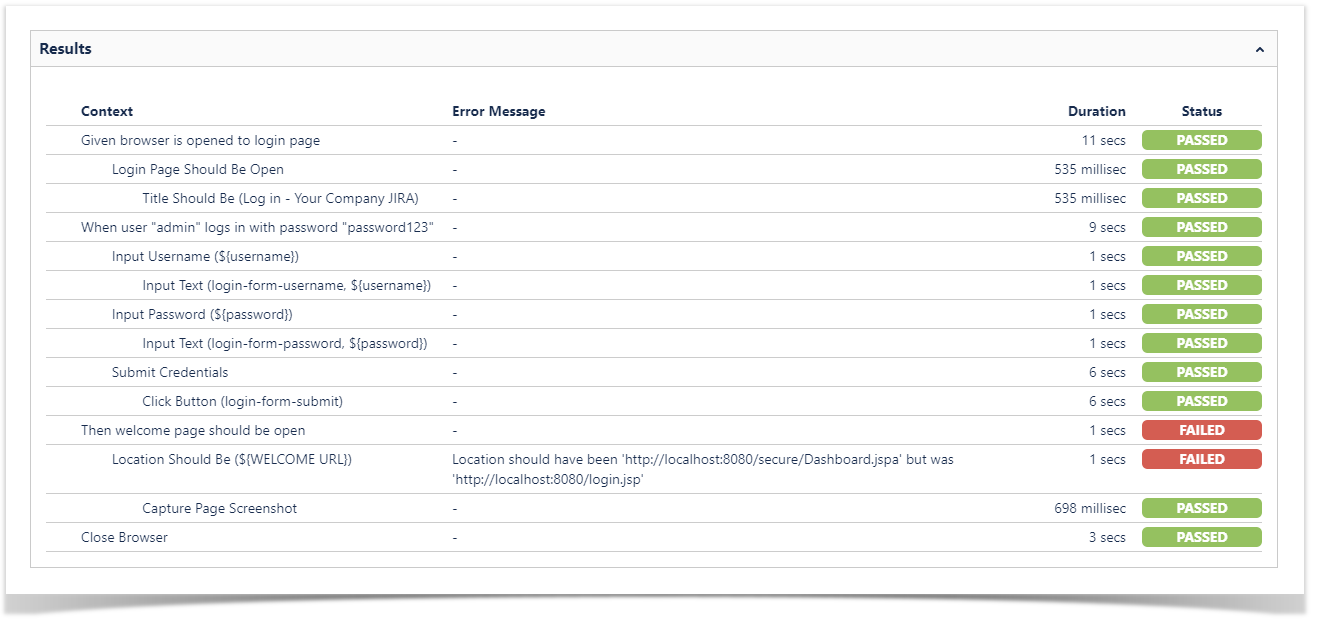Click the '11 secs' duration value
Image resolution: width=1318 pixels, height=623 pixels.
[x=1104, y=140]
